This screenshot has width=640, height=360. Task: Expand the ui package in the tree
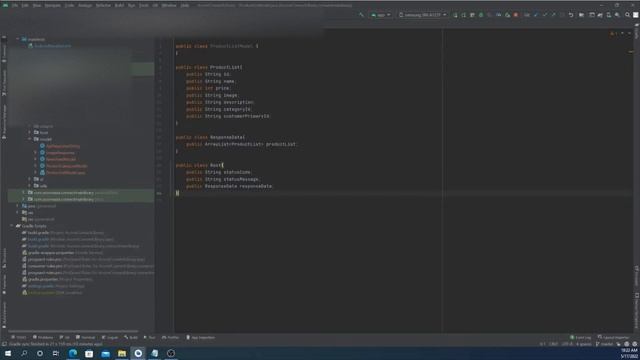click(x=30, y=179)
